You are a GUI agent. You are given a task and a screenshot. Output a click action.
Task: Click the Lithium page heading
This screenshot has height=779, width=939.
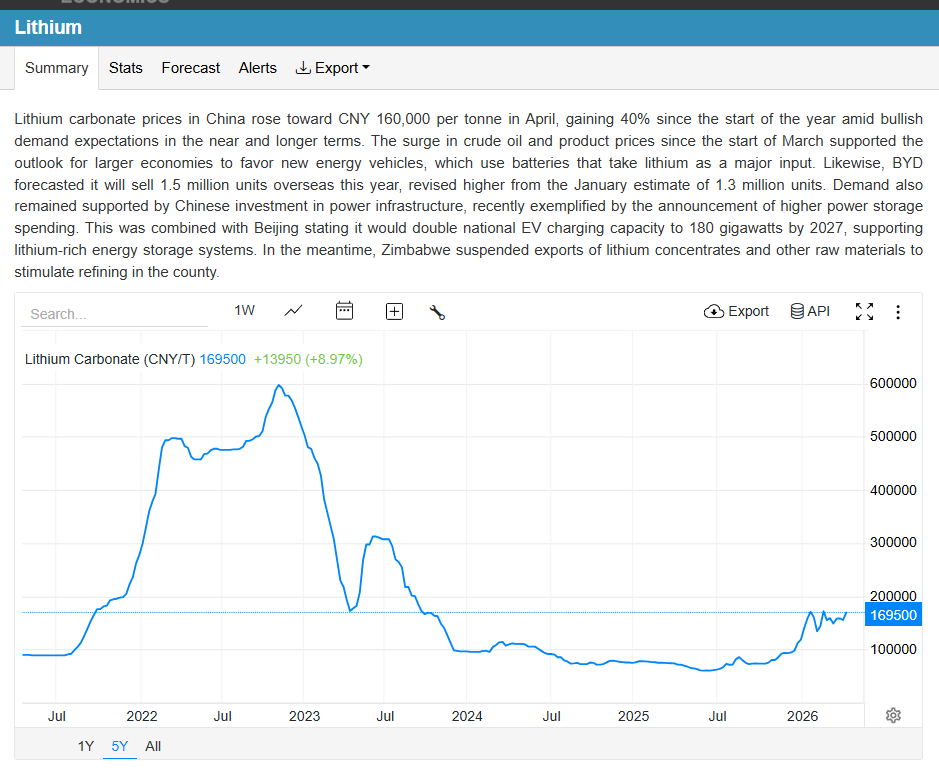point(48,28)
